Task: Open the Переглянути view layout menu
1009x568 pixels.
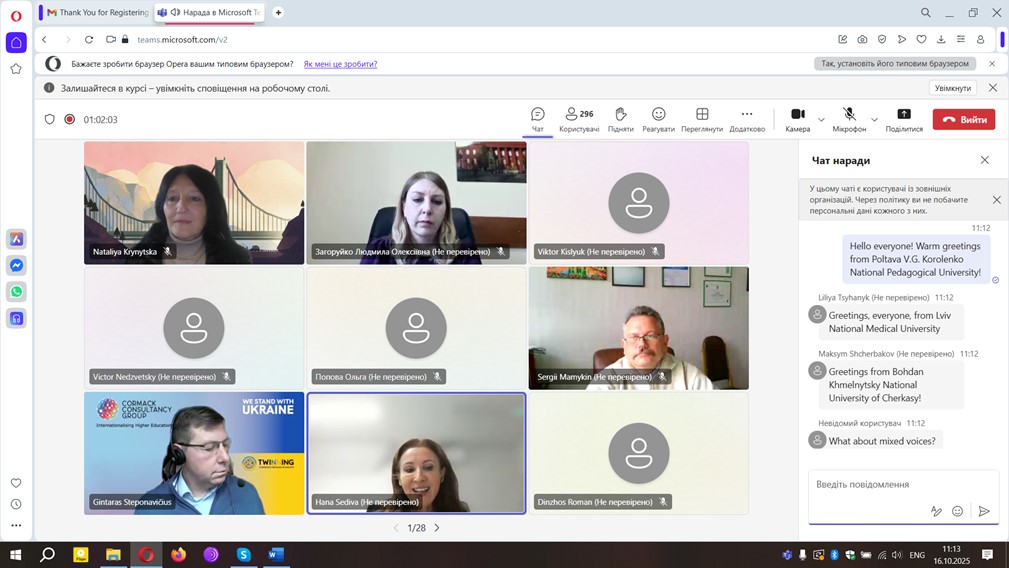Action: point(702,119)
